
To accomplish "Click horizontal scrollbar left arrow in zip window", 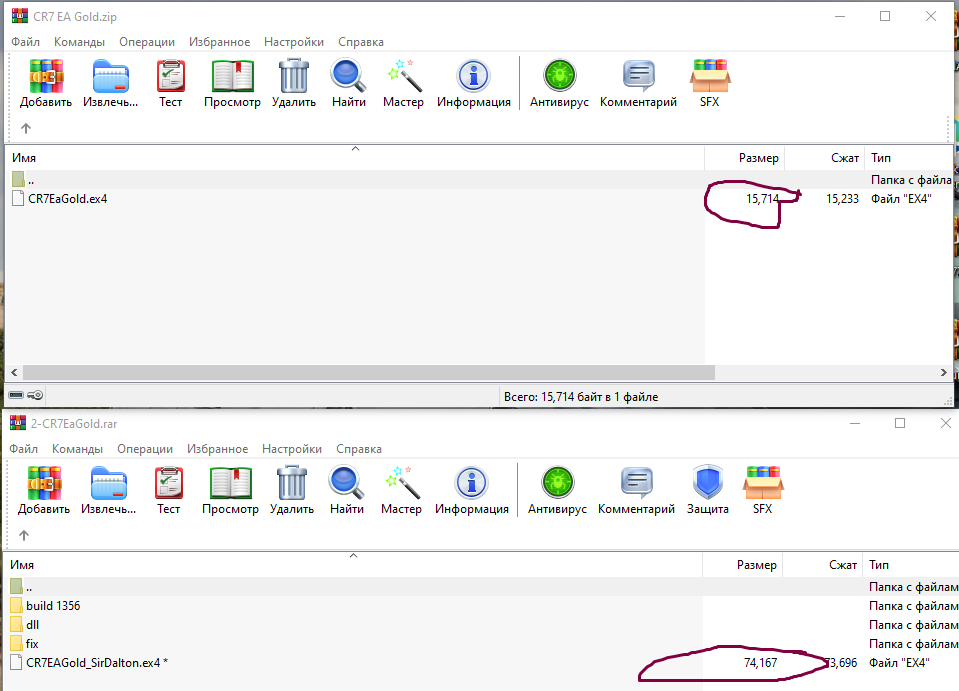I will tap(14, 372).
